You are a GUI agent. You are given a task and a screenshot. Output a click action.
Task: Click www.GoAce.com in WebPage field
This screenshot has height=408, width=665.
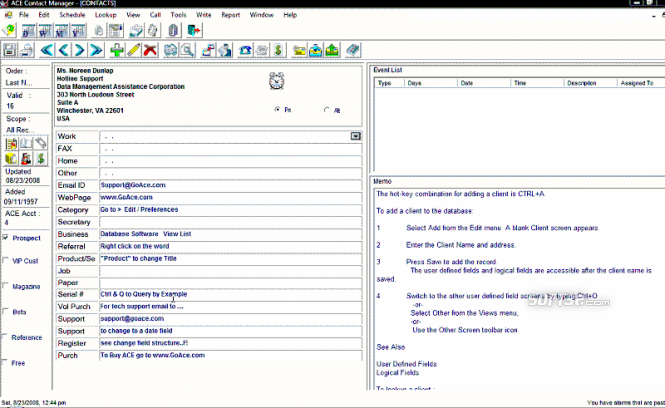click(x=126, y=197)
